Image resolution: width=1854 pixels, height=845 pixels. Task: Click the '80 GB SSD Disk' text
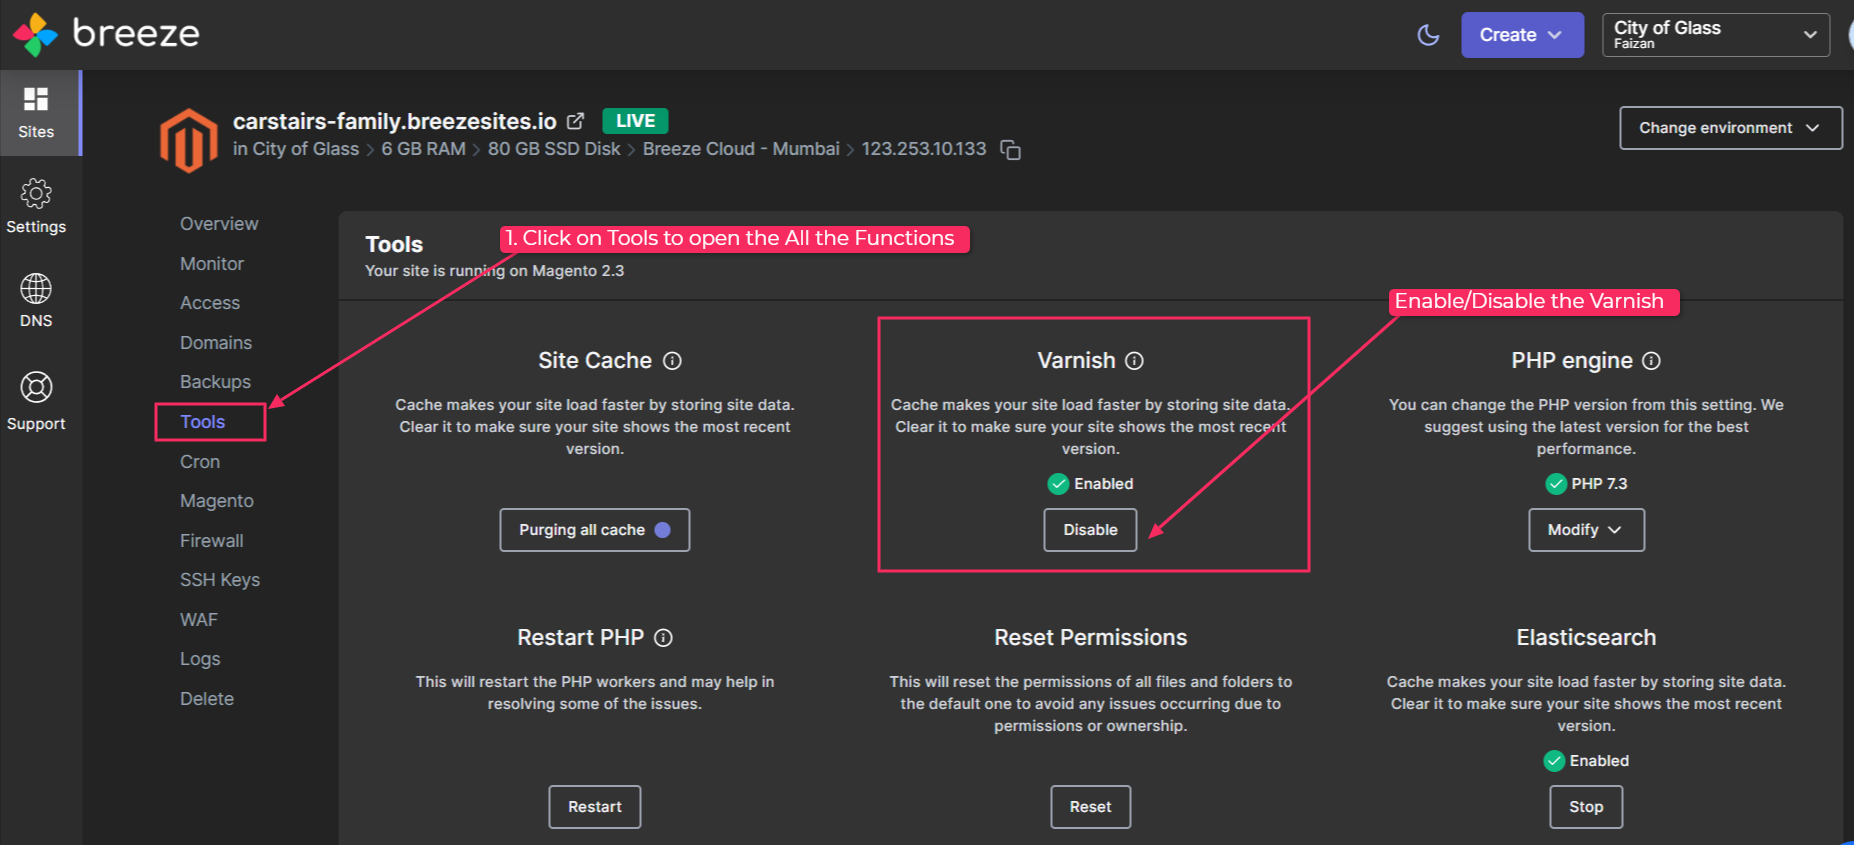tap(554, 149)
